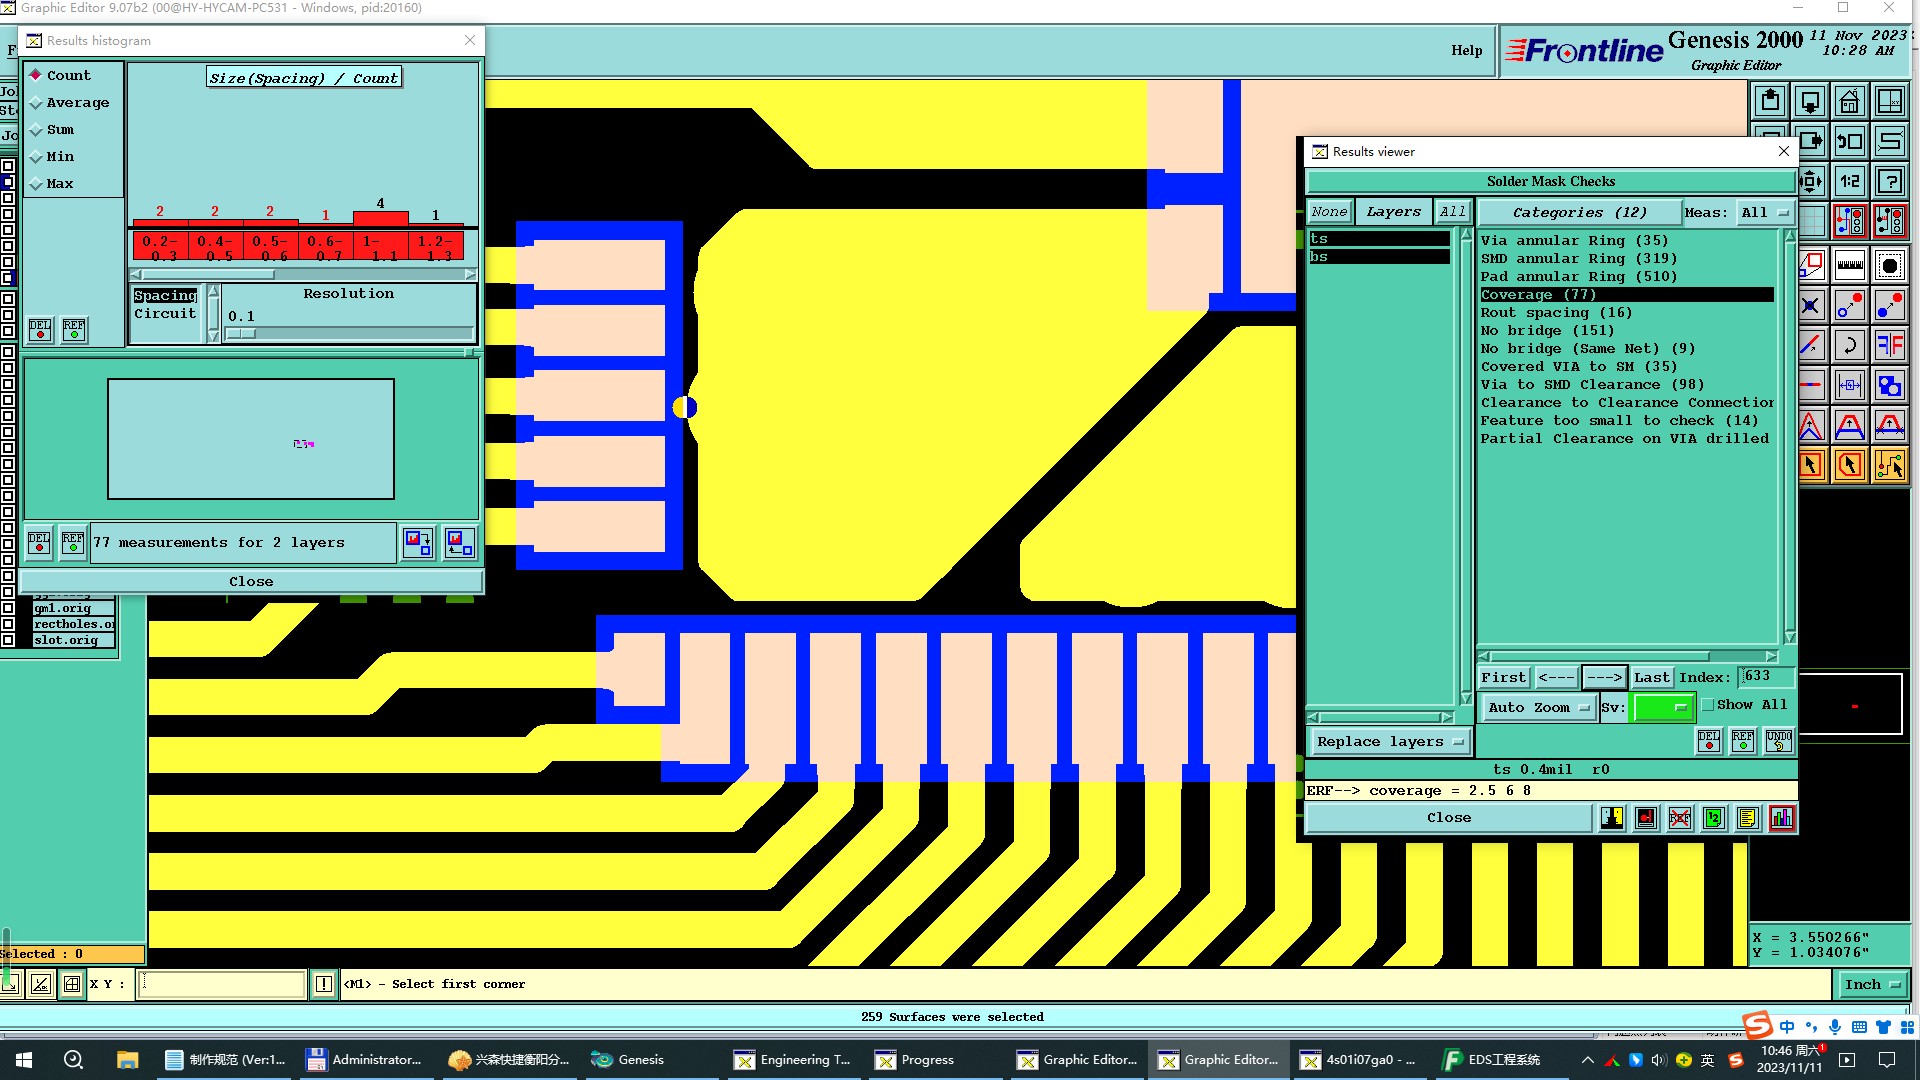The image size is (1920, 1080).
Task: Select Circuit in histogram attribute list
Action: pyautogui.click(x=165, y=314)
